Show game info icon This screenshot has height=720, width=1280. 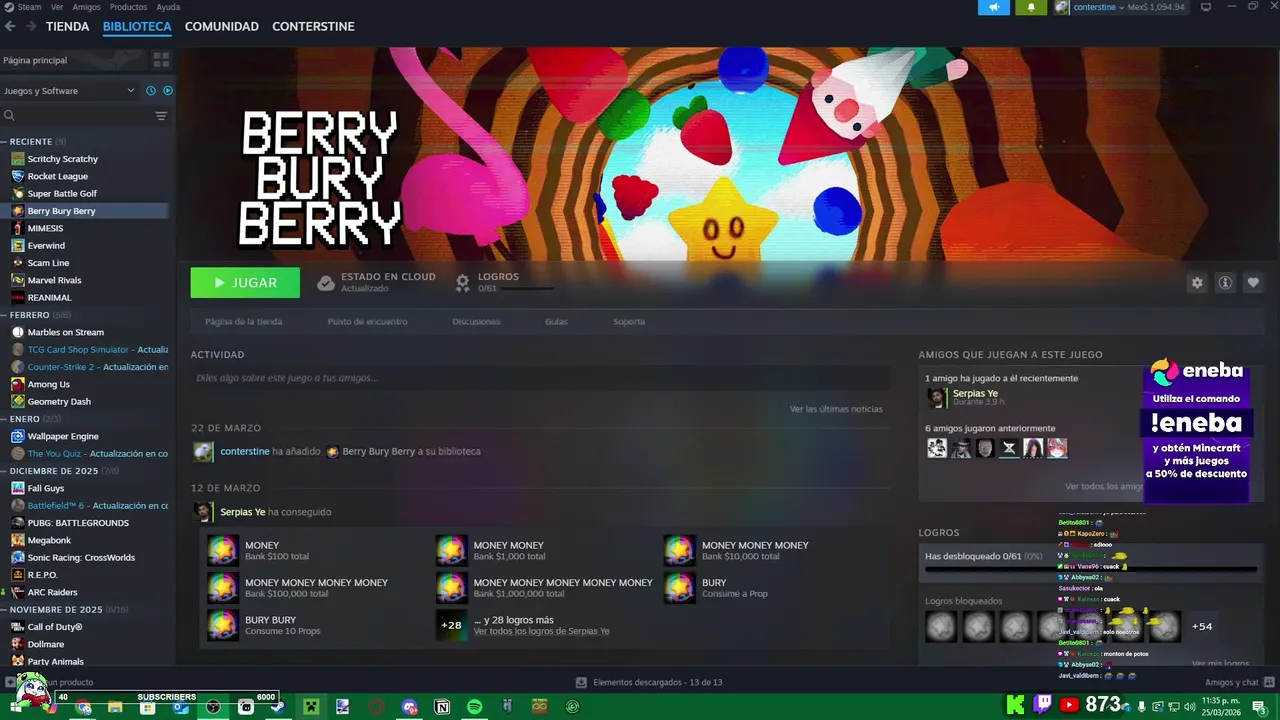point(1225,283)
